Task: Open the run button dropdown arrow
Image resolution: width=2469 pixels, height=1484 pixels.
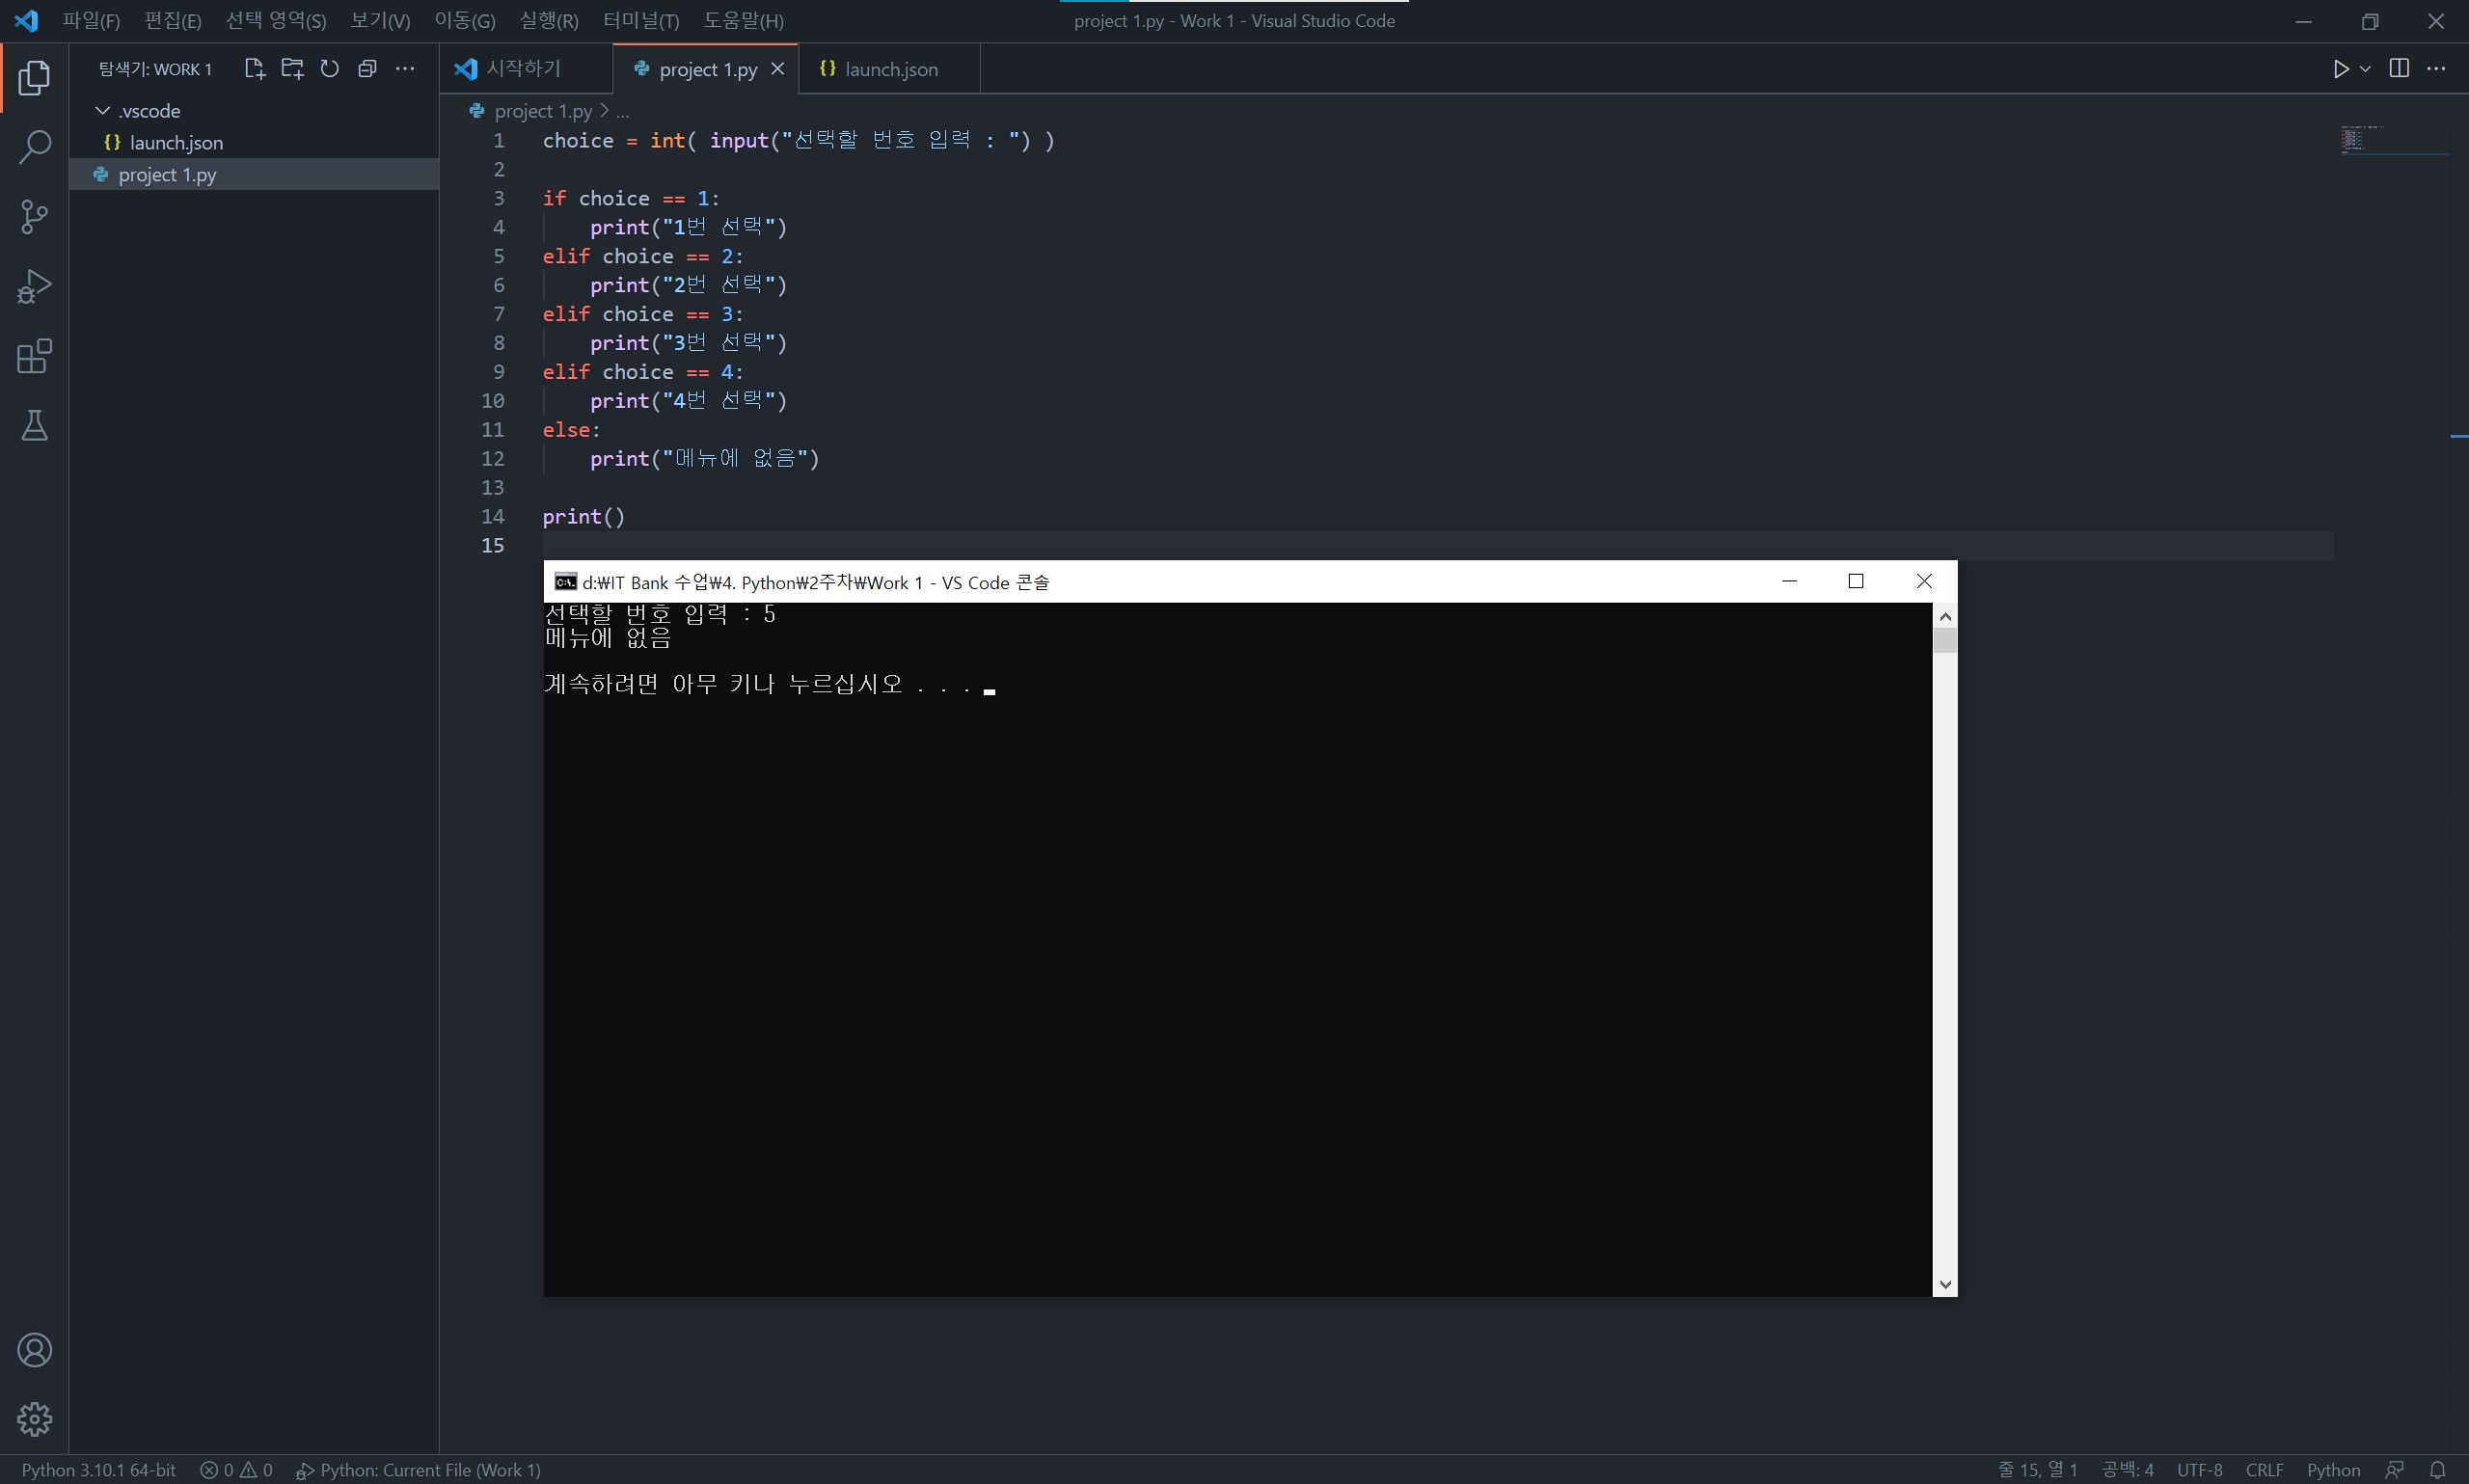Action: [2365, 69]
